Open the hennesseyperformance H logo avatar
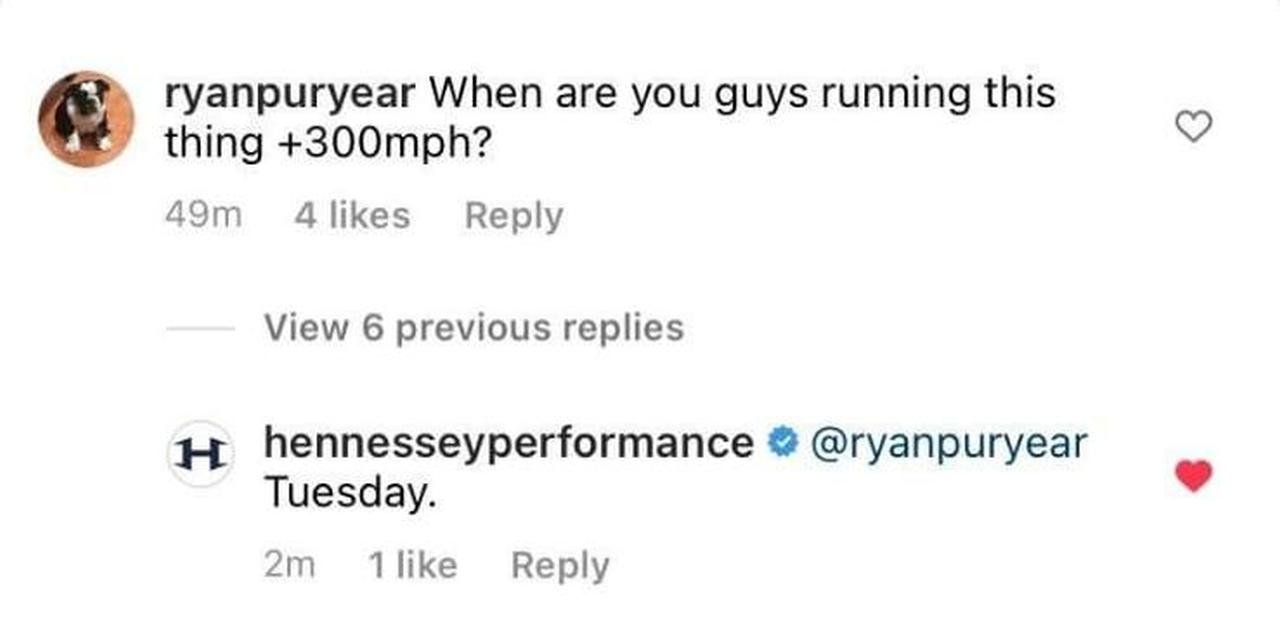This screenshot has width=1280, height=620. click(199, 454)
